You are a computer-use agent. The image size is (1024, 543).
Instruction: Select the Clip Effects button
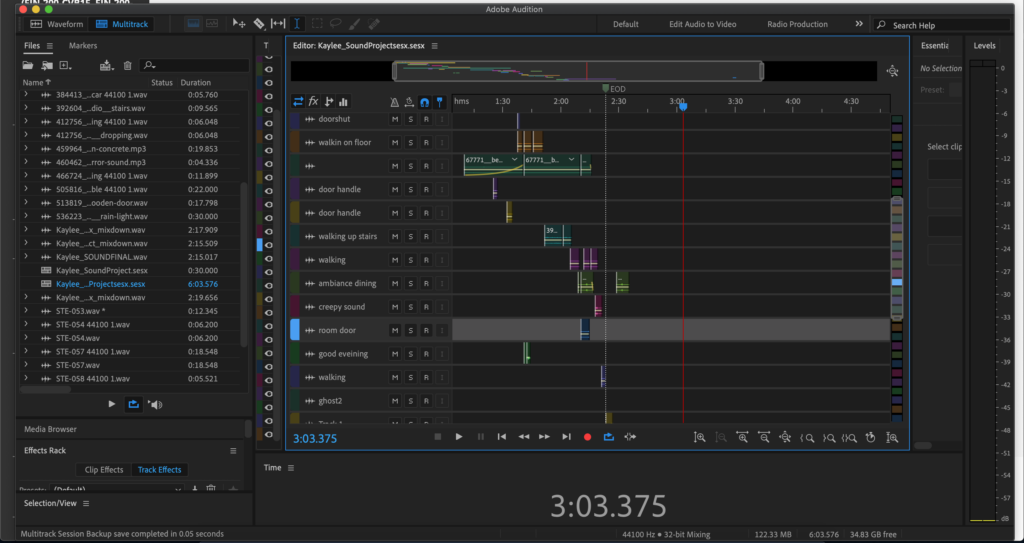tap(103, 470)
